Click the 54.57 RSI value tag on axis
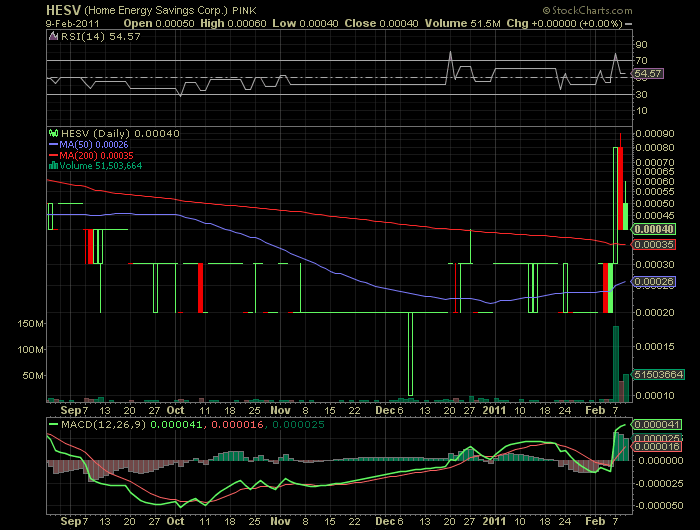This screenshot has width=700, height=530. [x=648, y=74]
